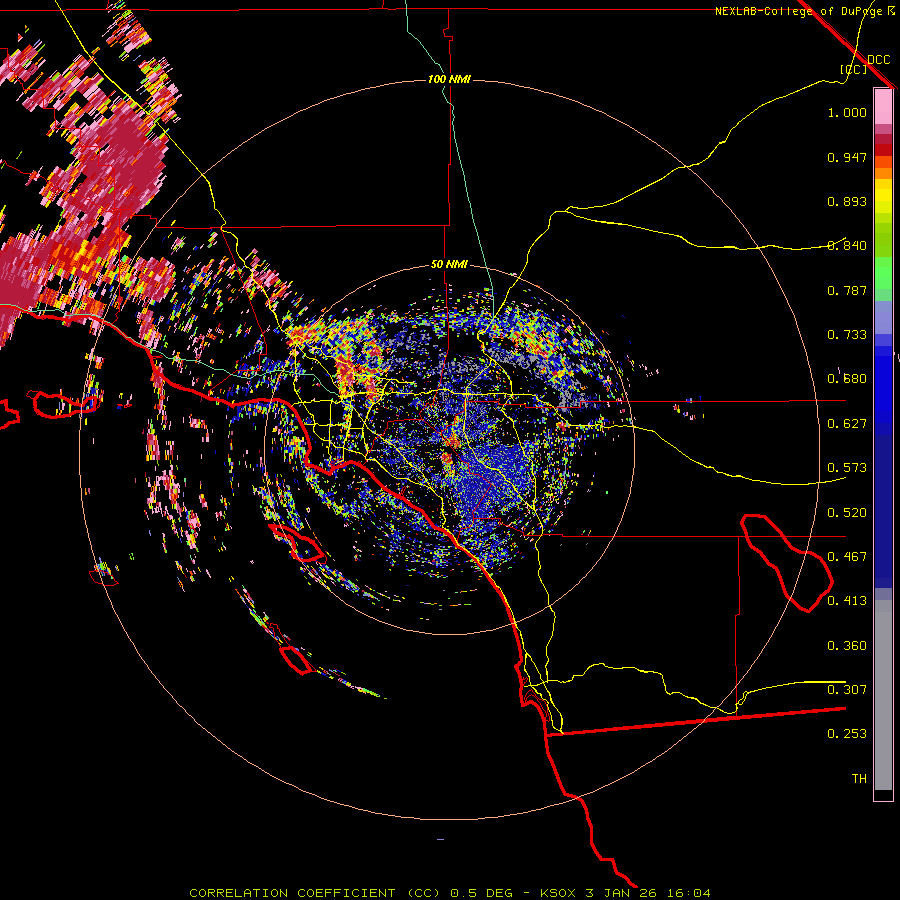Viewport: 900px width, 900px height.
Task: Click the 0.627 scale value
Action: click(847, 424)
